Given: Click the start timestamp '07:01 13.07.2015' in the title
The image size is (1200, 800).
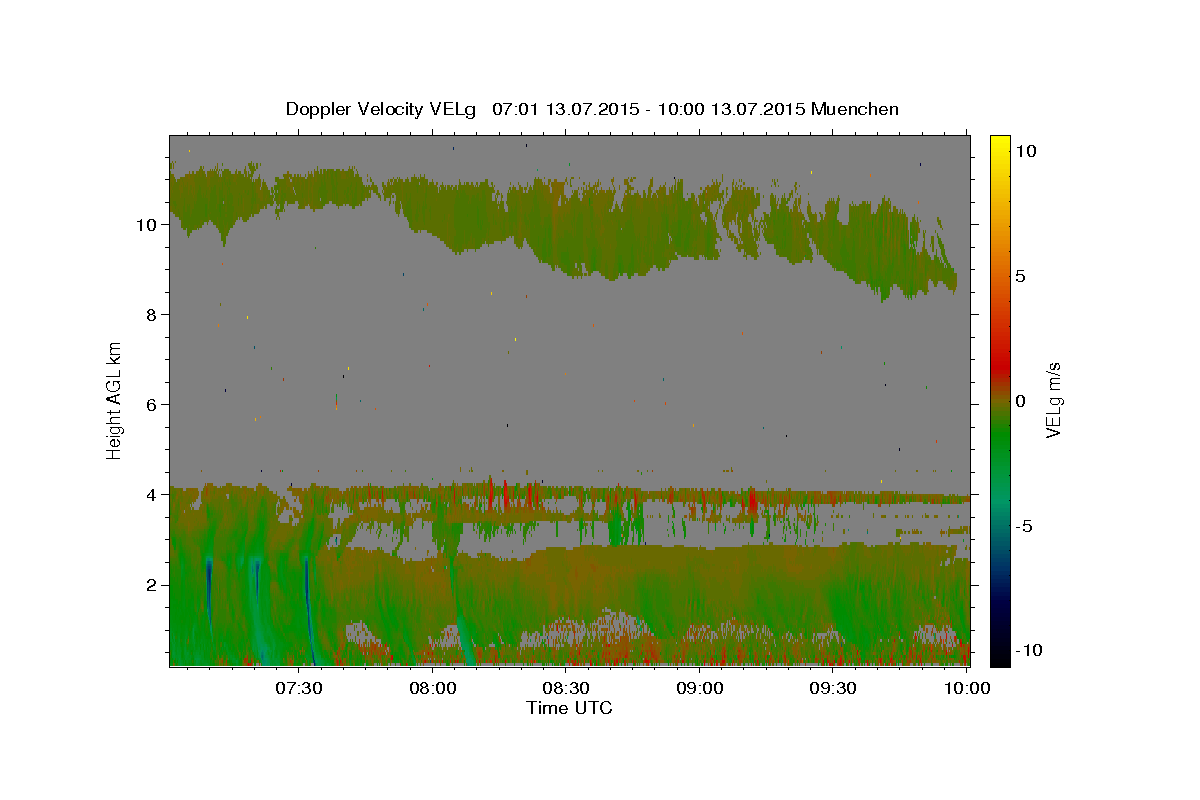Looking at the screenshot, I should point(563,109).
